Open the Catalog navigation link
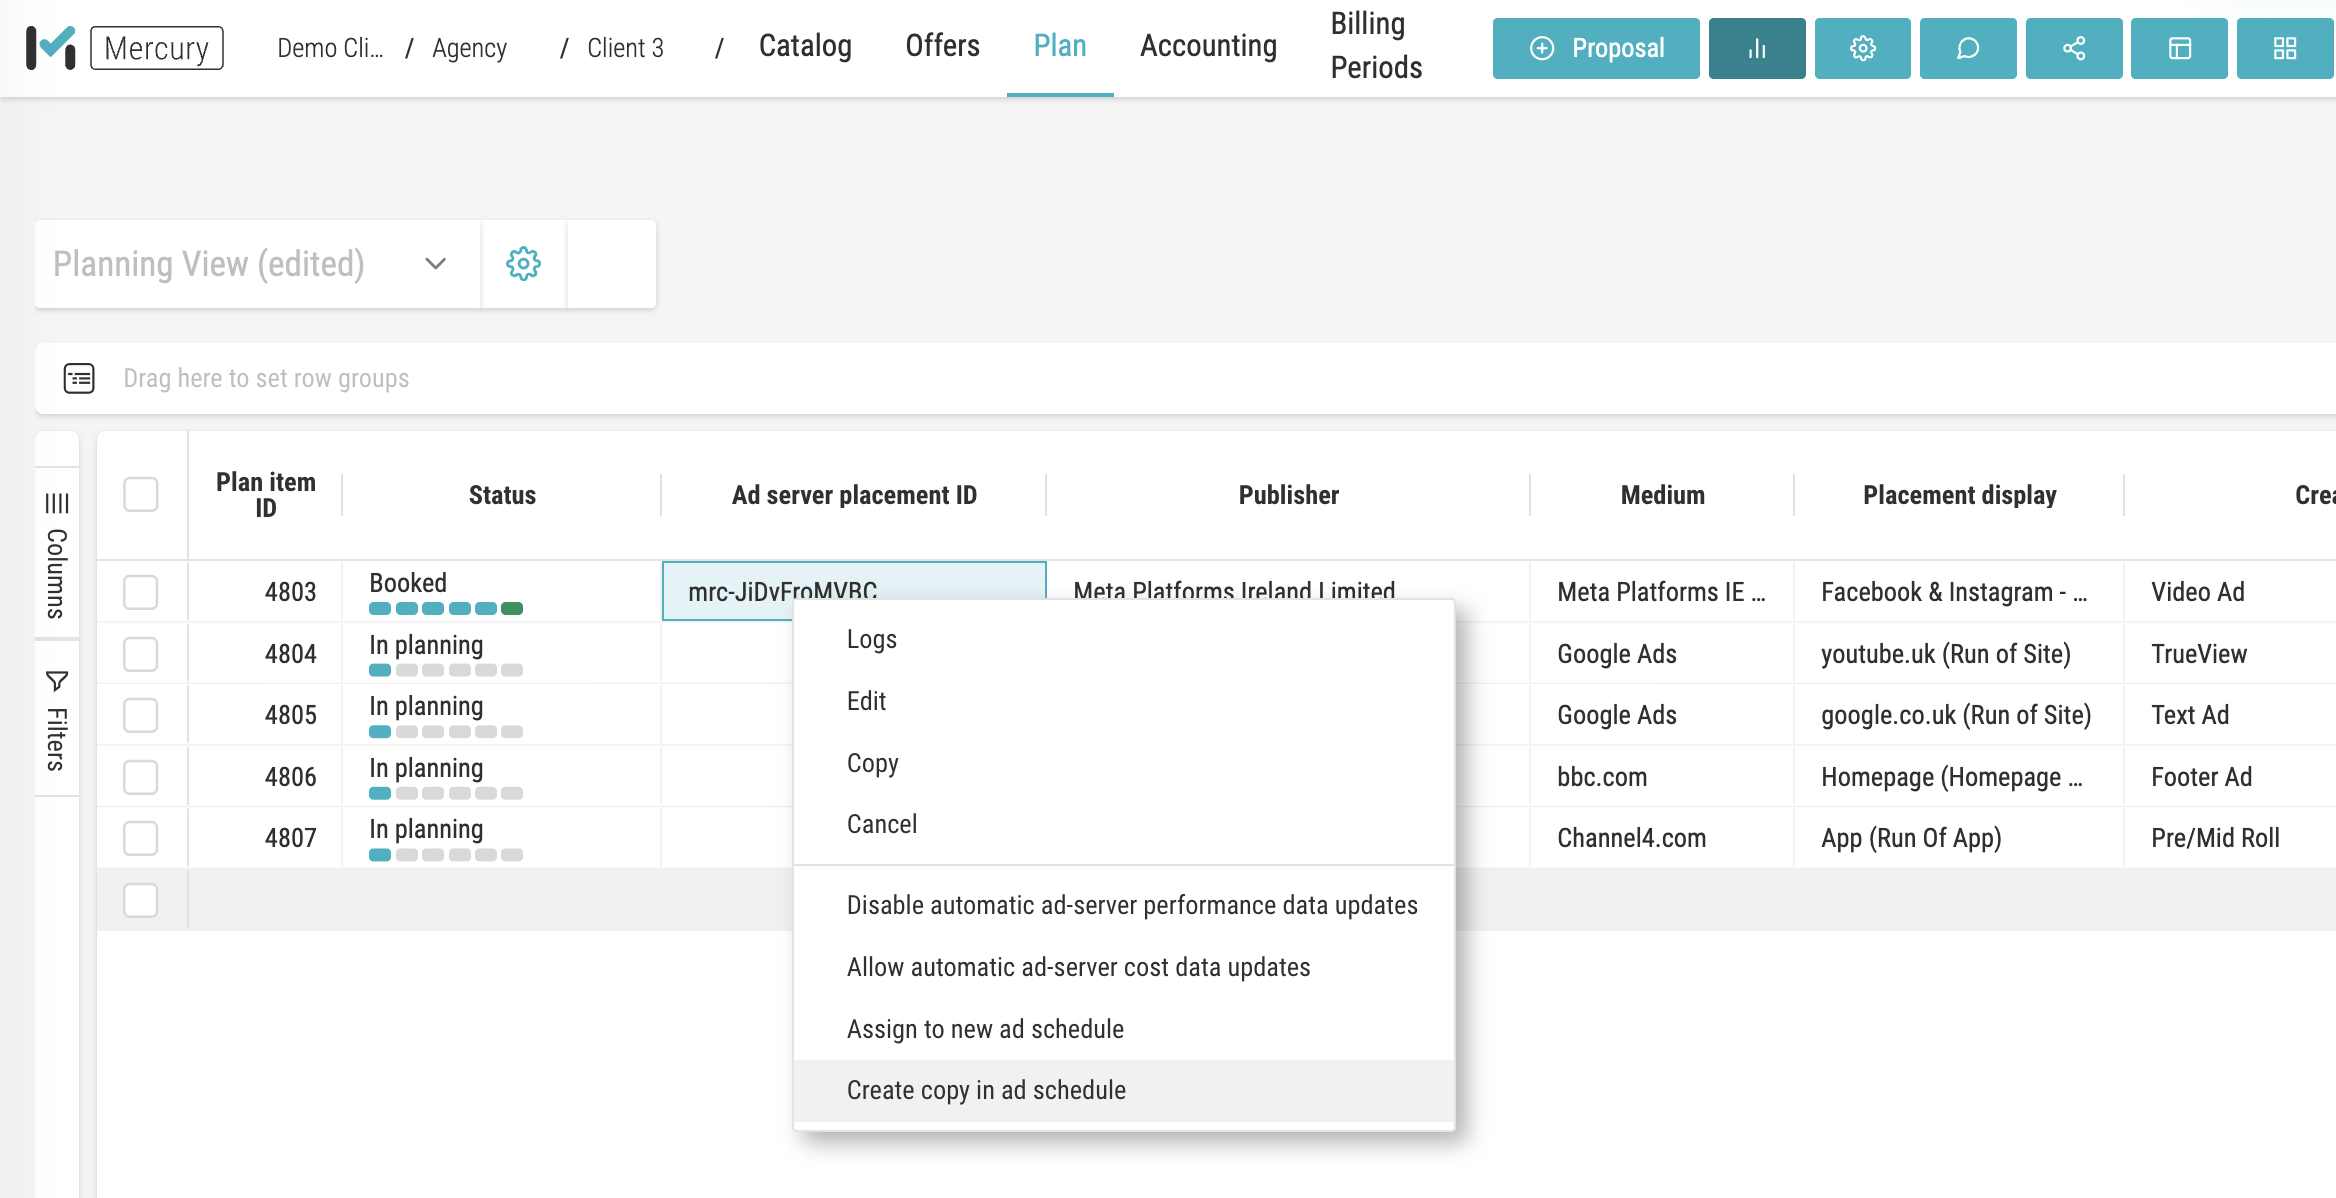 point(805,46)
